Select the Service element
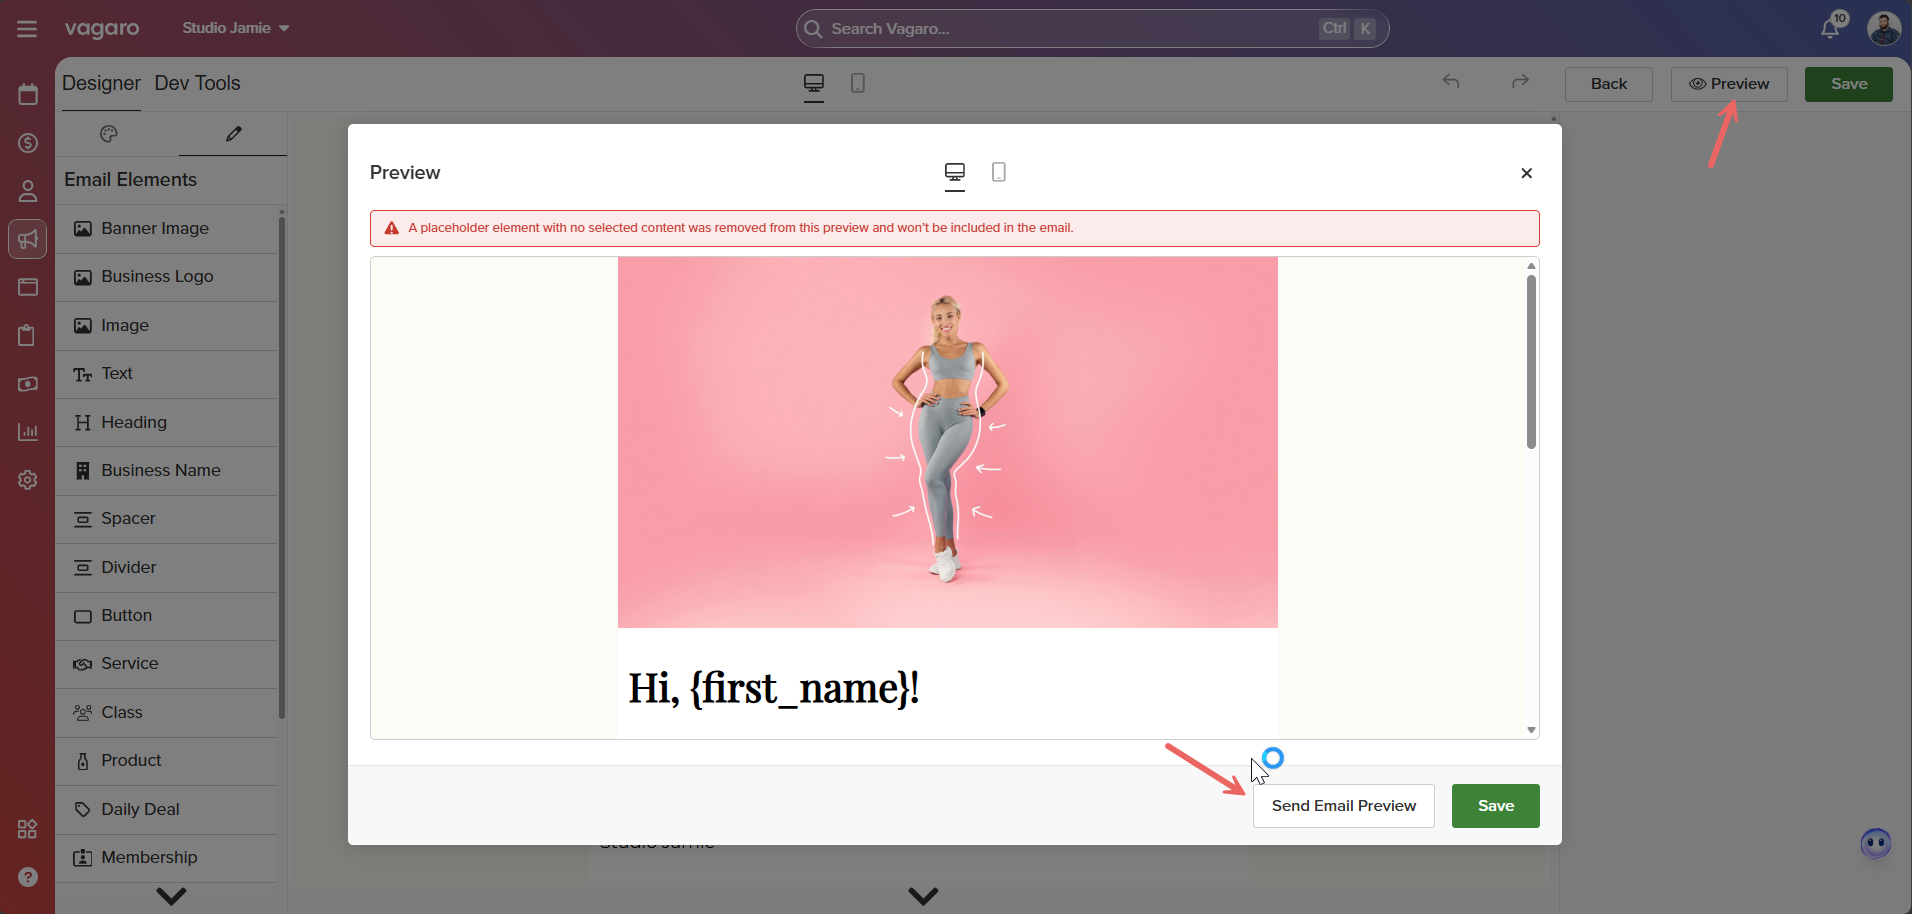The height and width of the screenshot is (914, 1912). tap(166, 664)
